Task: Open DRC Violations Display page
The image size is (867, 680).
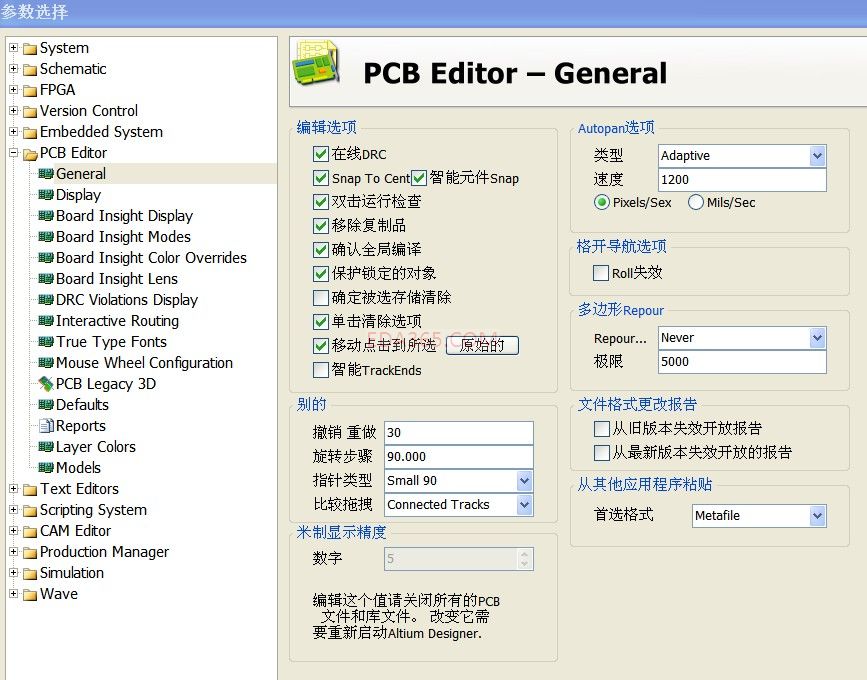Action: click(127, 300)
